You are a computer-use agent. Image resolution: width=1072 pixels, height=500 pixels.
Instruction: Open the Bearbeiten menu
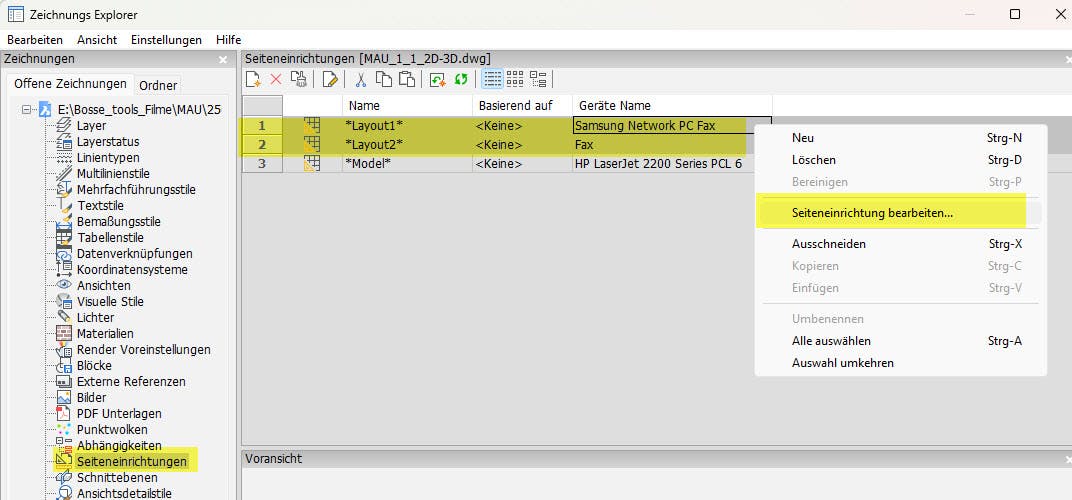(35, 40)
